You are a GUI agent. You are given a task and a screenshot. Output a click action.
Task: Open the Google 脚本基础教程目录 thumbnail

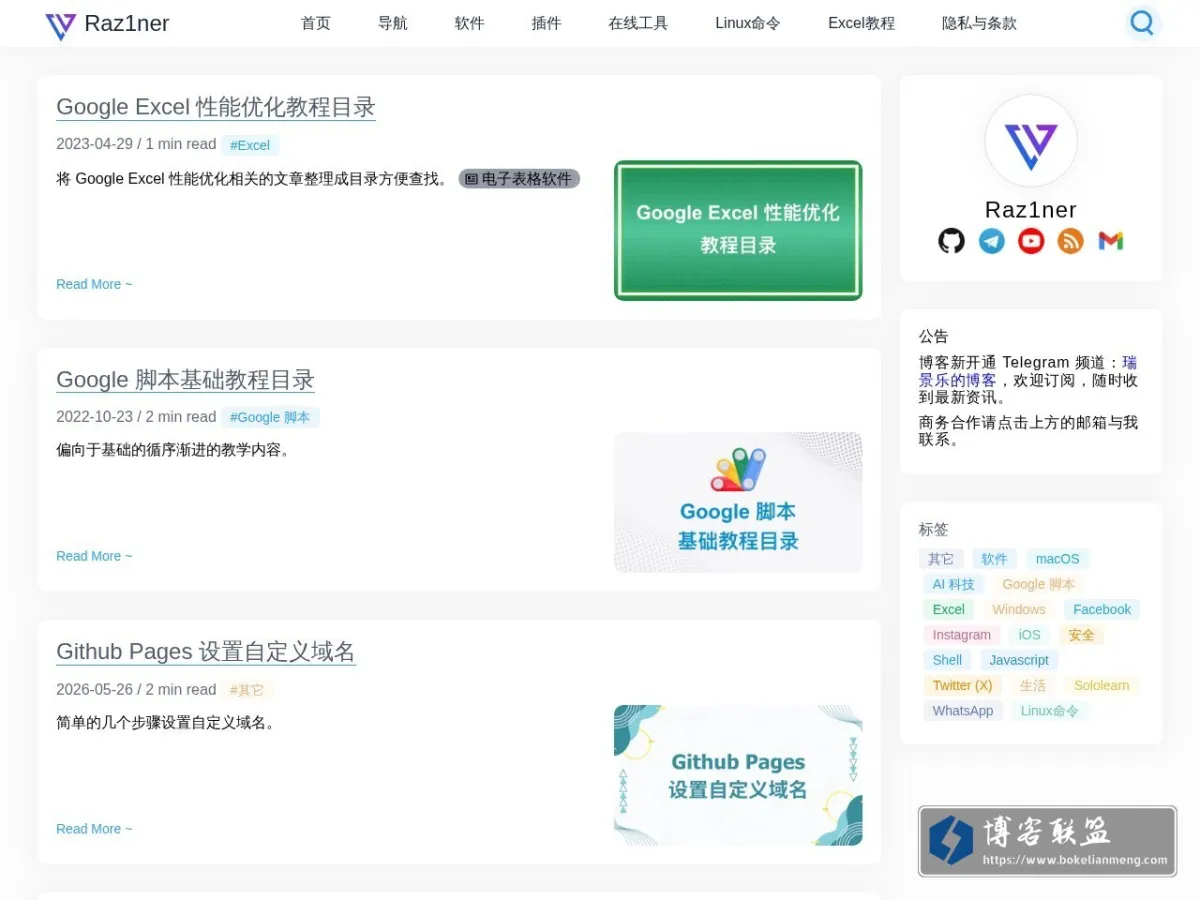click(x=738, y=502)
